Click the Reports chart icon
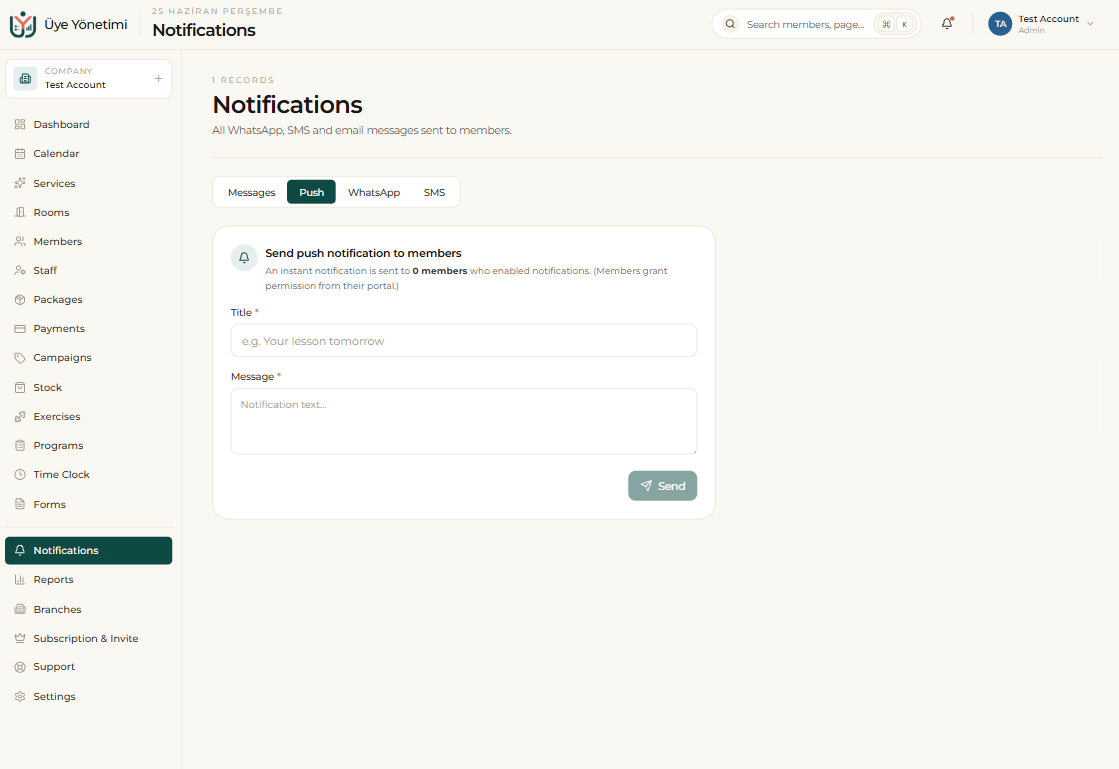Image resolution: width=1119 pixels, height=769 pixels. click(x=20, y=580)
